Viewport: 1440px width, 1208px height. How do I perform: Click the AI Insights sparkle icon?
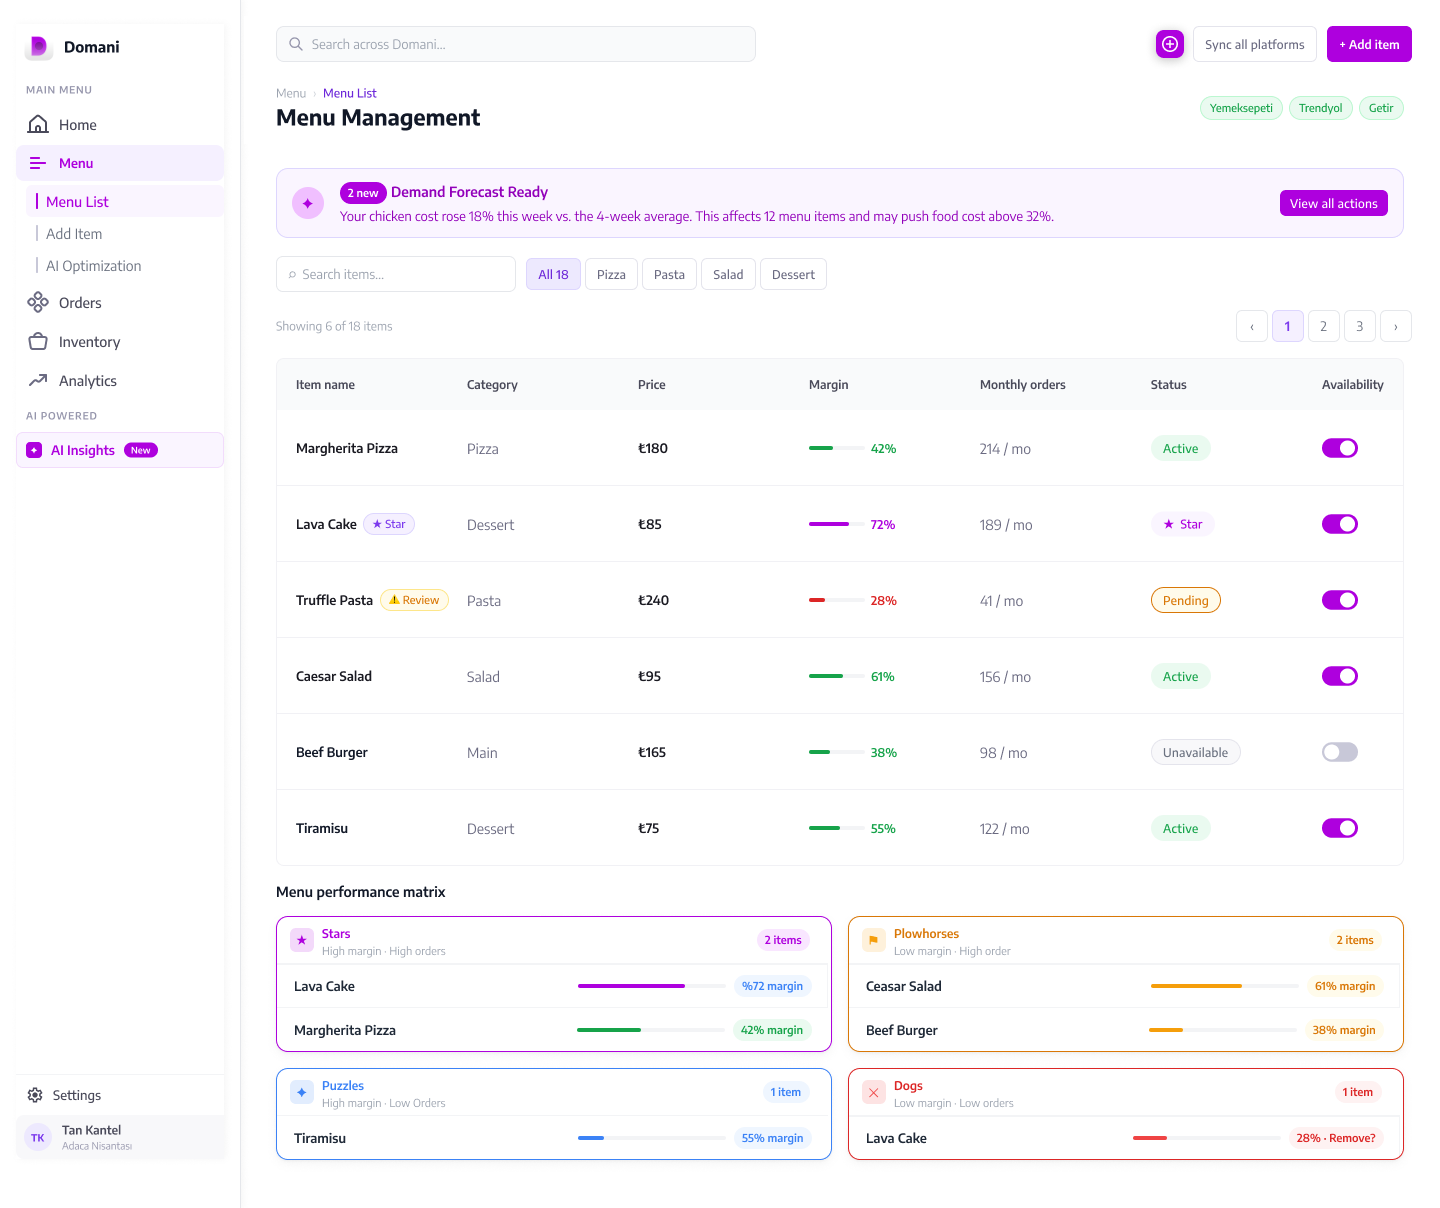coord(34,450)
